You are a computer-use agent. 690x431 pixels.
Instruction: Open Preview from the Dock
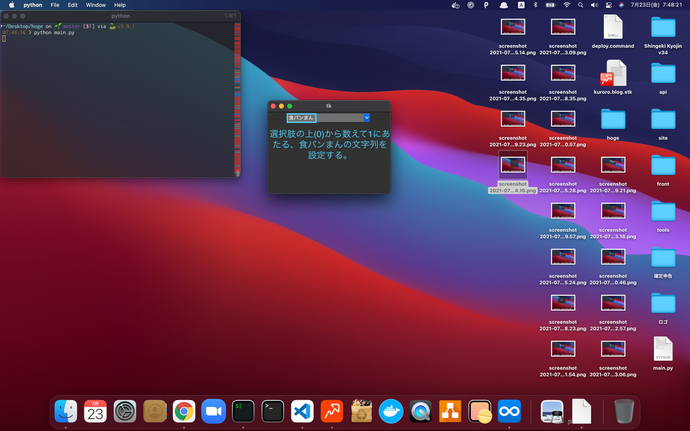coord(552,411)
